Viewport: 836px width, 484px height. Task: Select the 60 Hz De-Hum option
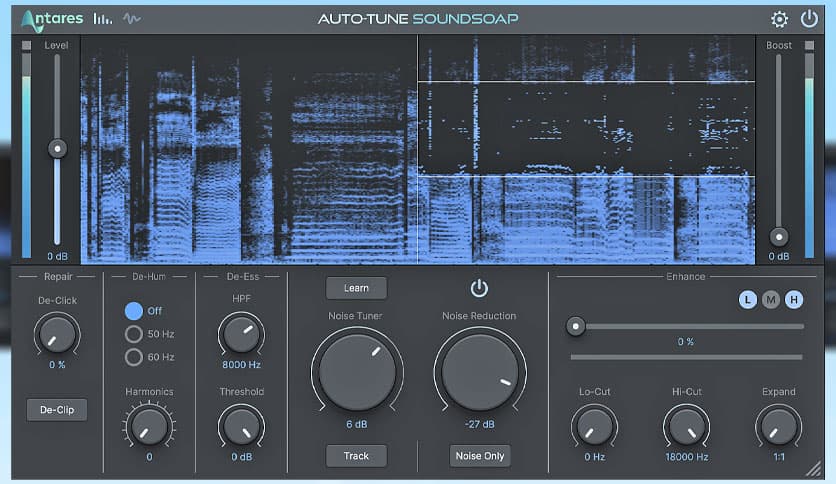(x=133, y=357)
